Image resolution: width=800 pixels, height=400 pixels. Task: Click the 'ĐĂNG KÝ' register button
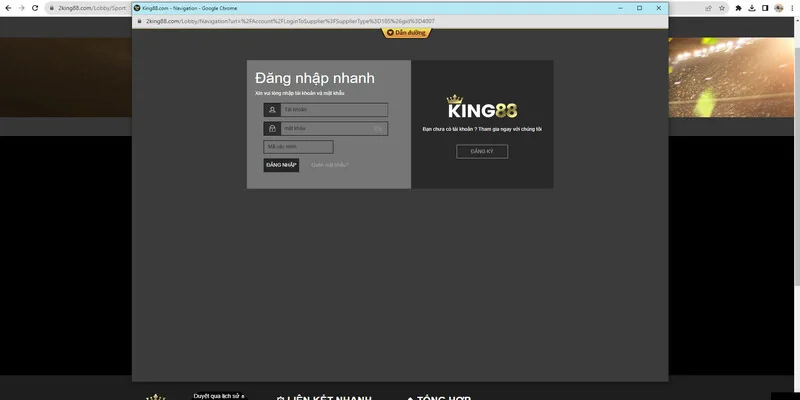[482, 152]
